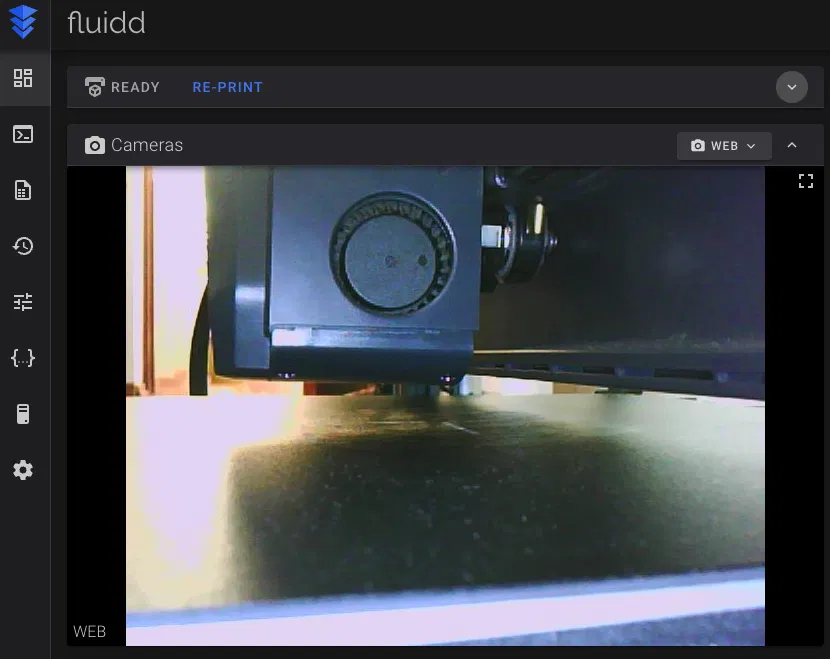Click the READY status text
The image size is (830, 659).
click(x=135, y=87)
